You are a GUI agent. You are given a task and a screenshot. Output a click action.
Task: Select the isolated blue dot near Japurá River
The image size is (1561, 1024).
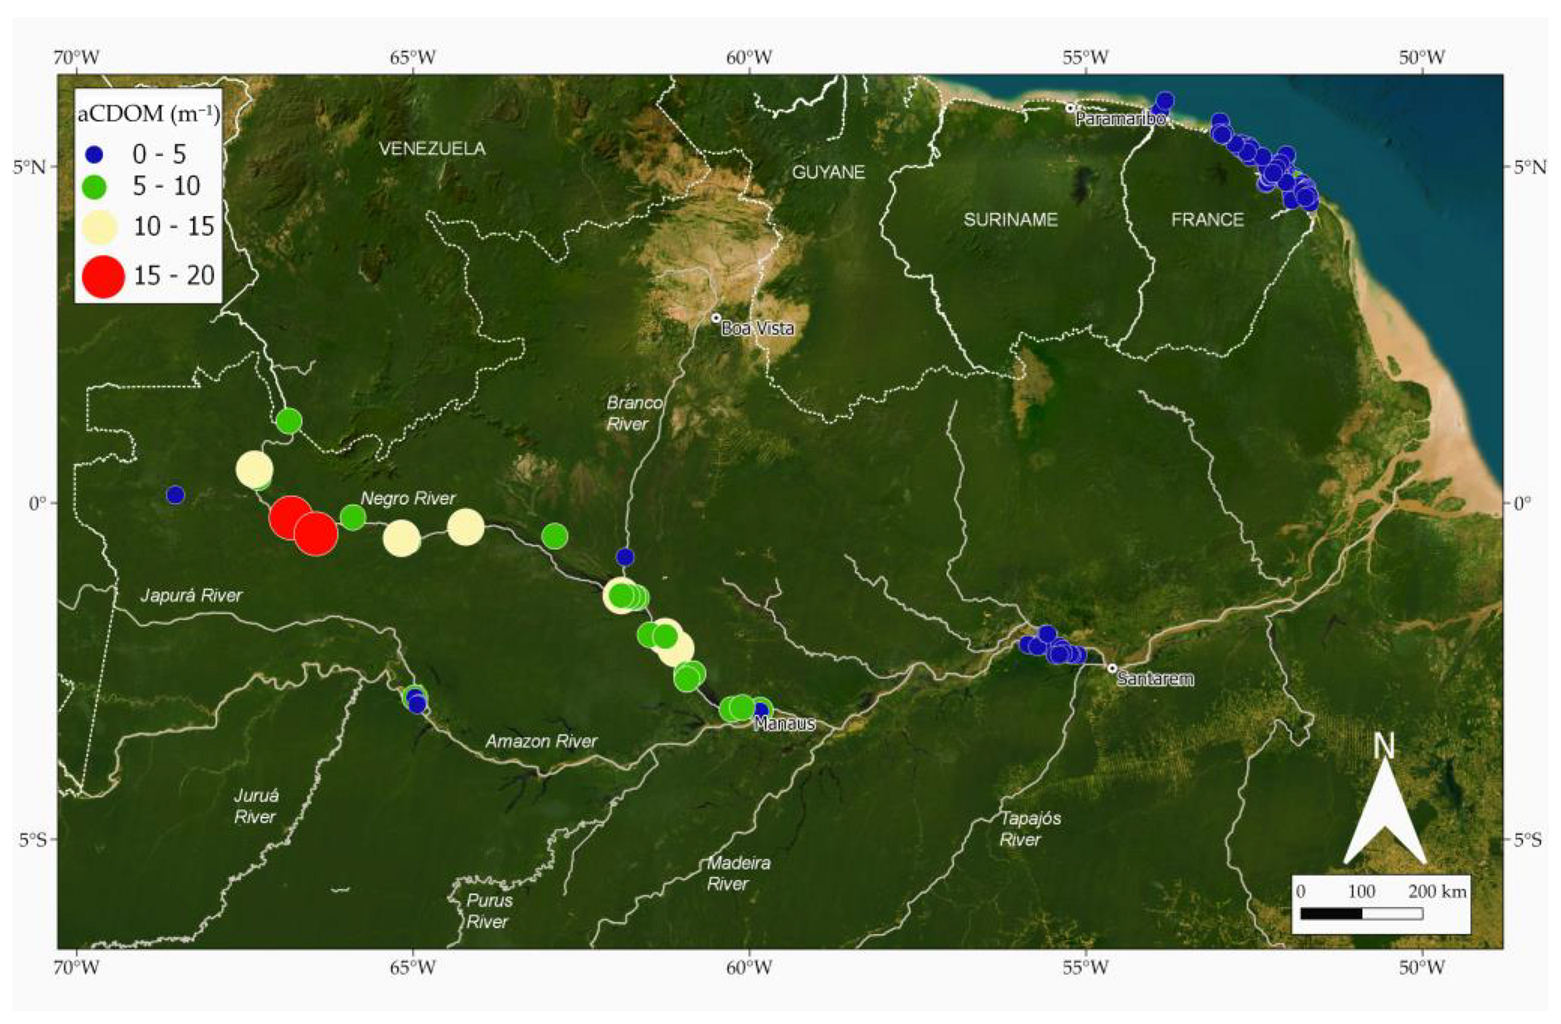pos(176,494)
